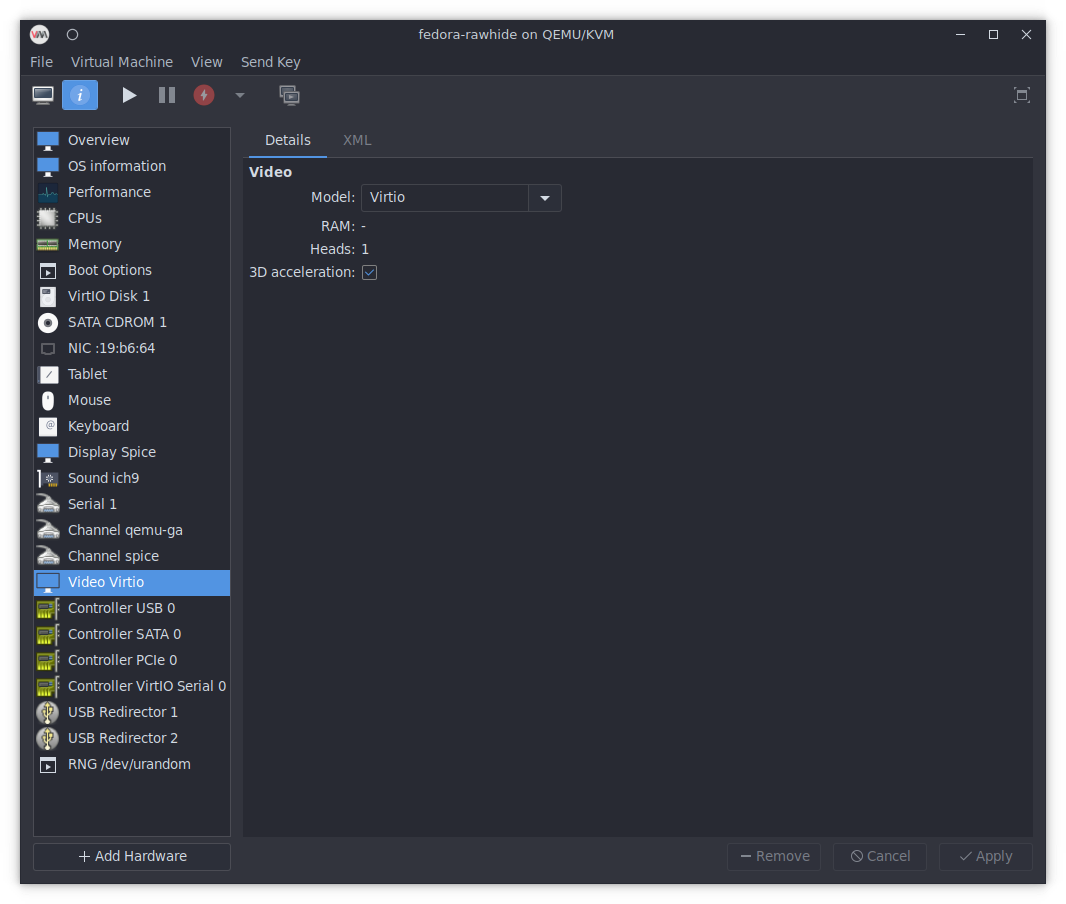This screenshot has height=904, width=1066.
Task: Disable the 3D acceleration checkbox
Action: 370,272
